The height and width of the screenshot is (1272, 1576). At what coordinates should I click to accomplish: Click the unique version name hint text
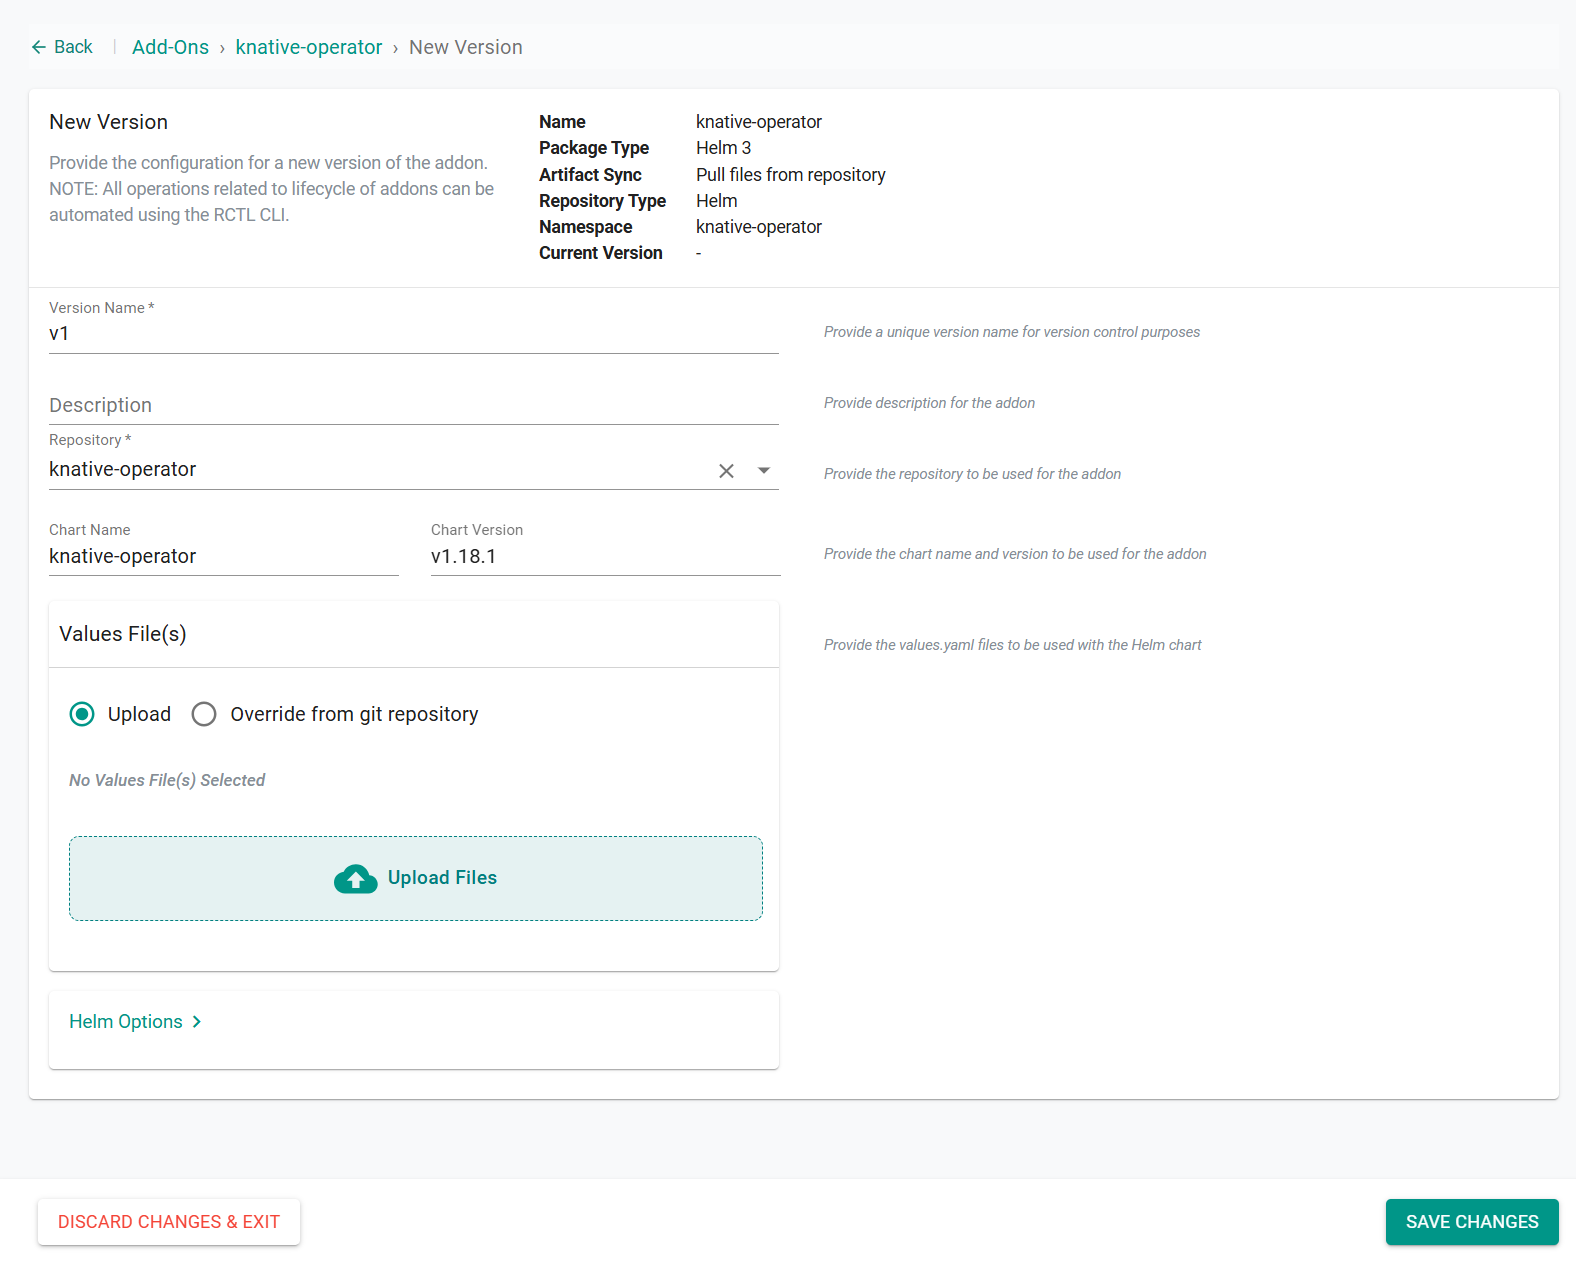pos(1012,332)
